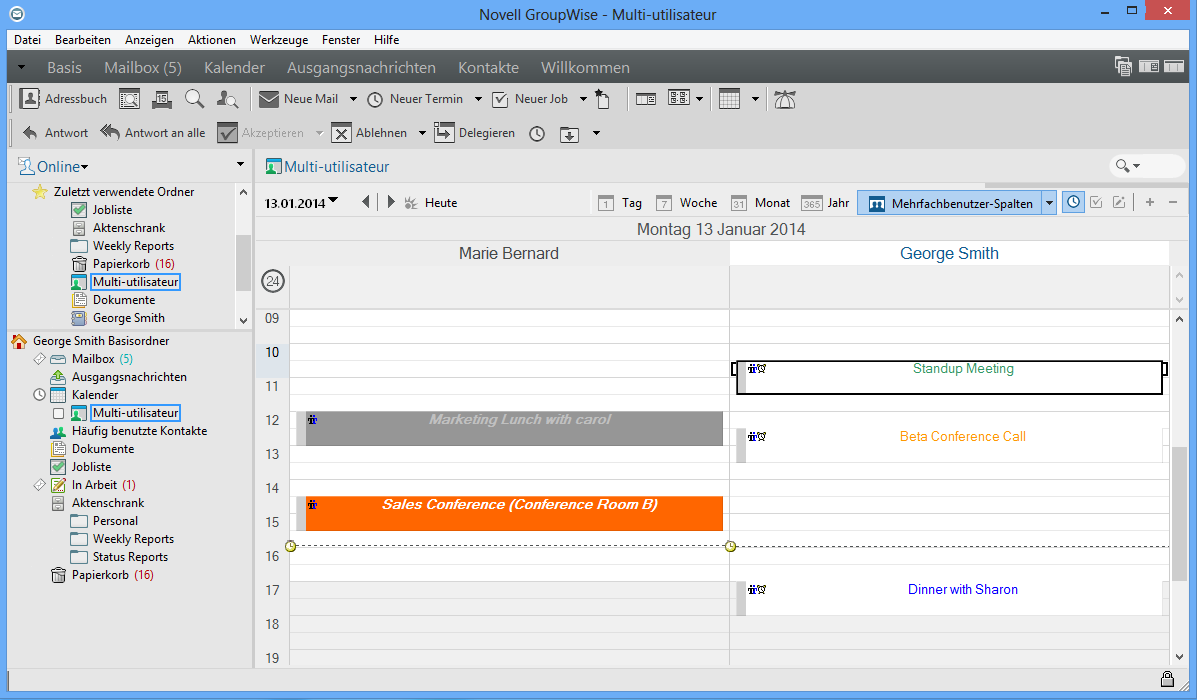
Task: Click the four-grid view options icon
Action: pyautogui.click(x=679, y=98)
